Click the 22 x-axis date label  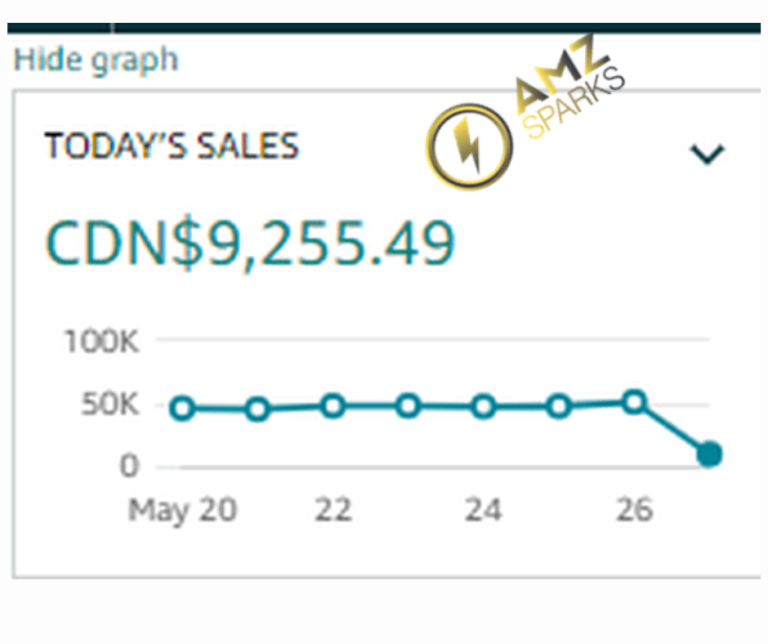point(333,510)
